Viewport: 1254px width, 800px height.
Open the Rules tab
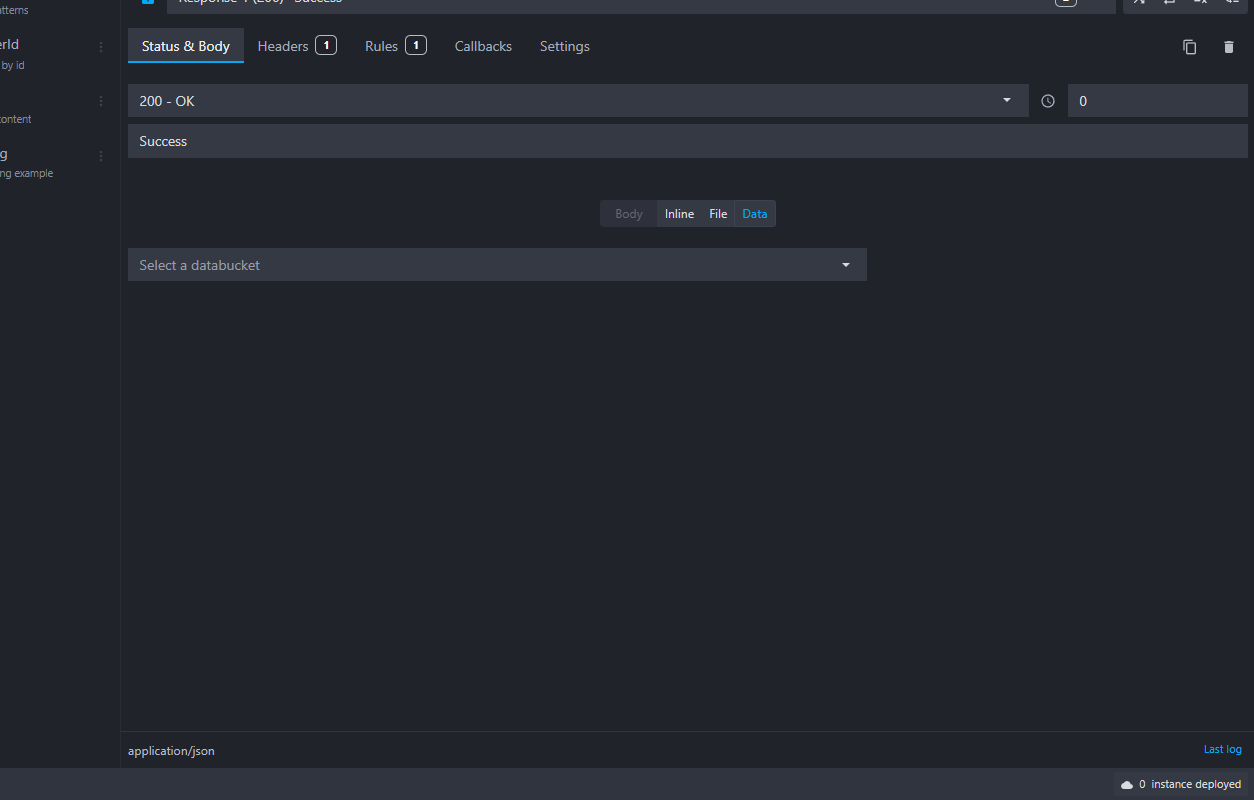tap(381, 46)
